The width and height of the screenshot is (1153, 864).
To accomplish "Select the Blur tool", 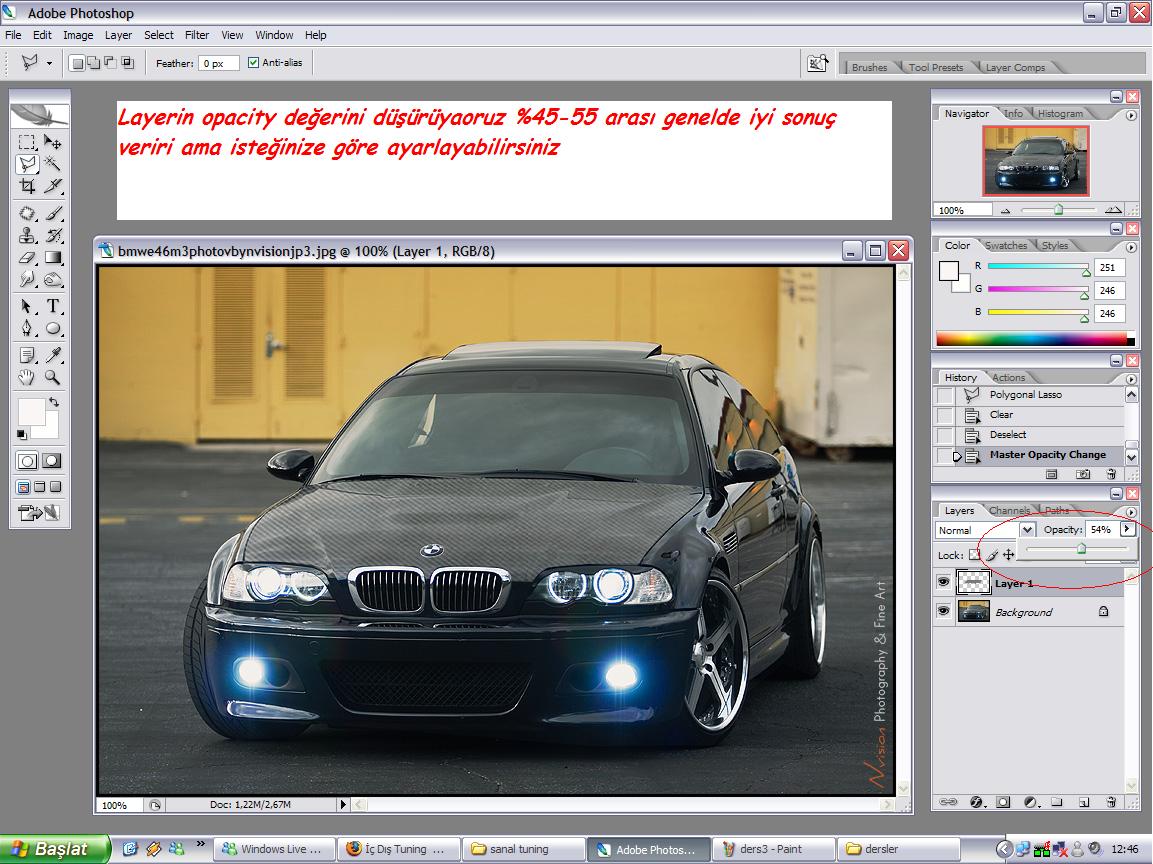I will point(27,279).
